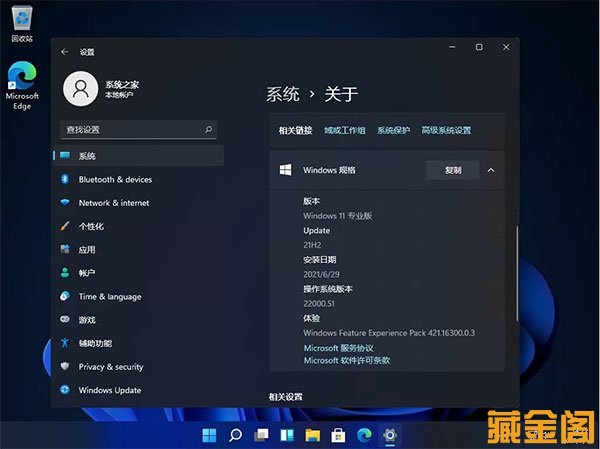Click the Network wifi icon in the sidebar
Image resolution: width=600 pixels, height=449 pixels.
click(x=65, y=202)
